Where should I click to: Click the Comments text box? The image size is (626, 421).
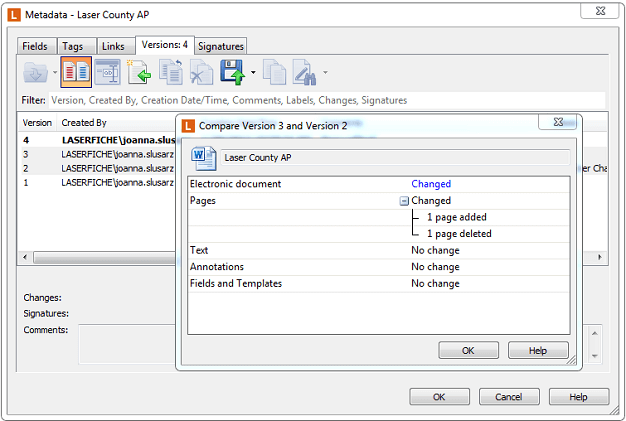click(127, 344)
